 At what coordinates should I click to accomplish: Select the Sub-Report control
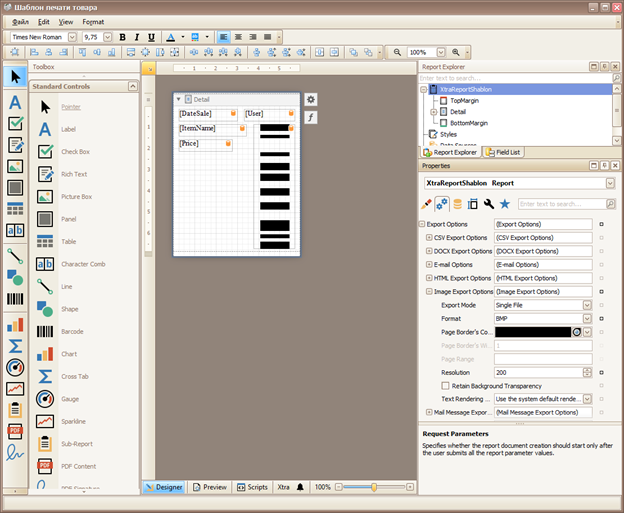[x=77, y=444]
